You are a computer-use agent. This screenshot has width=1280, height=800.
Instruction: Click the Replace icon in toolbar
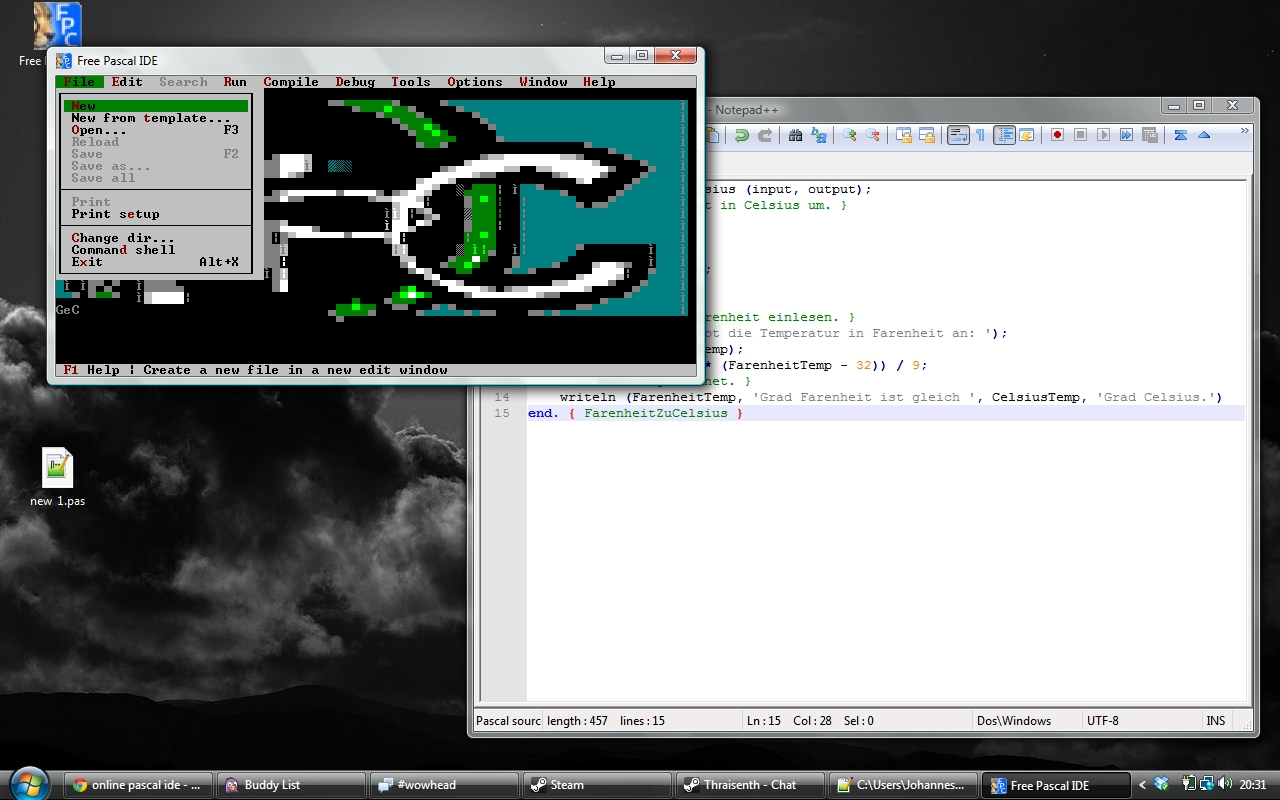click(x=819, y=135)
